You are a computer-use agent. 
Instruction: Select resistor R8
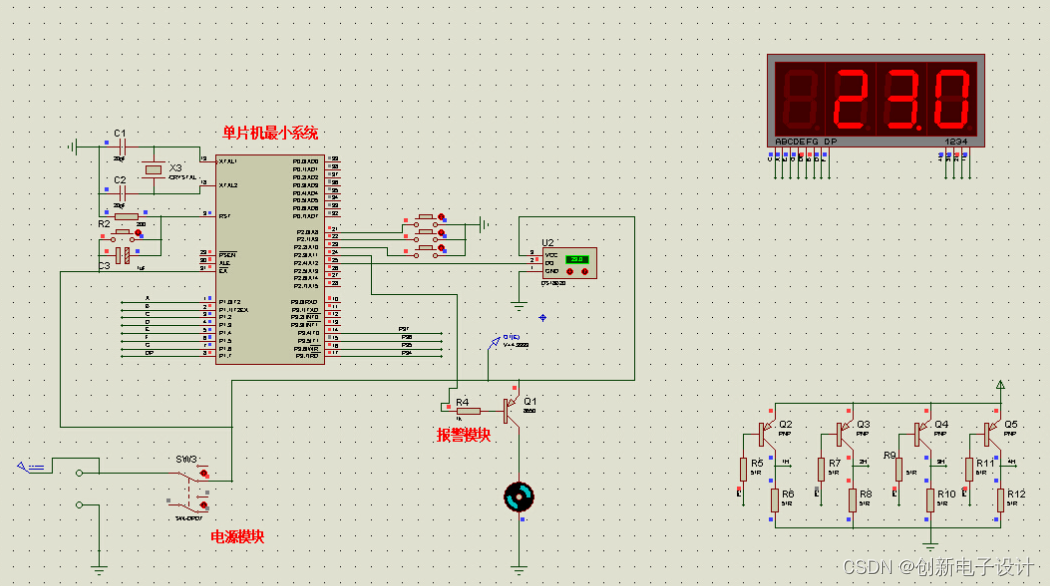point(852,500)
